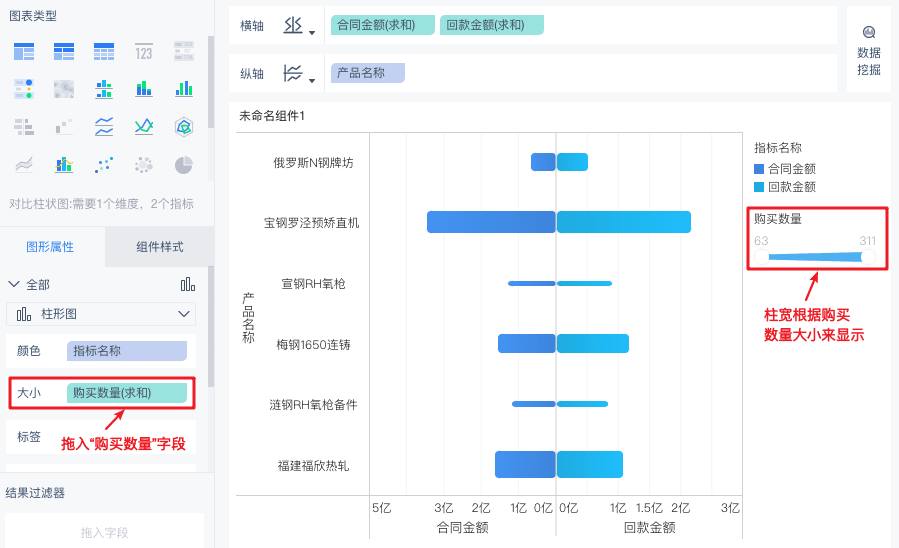The image size is (899, 548).
Task: Click the 回款金额(求和) field on 横轴
Action: pos(491,25)
